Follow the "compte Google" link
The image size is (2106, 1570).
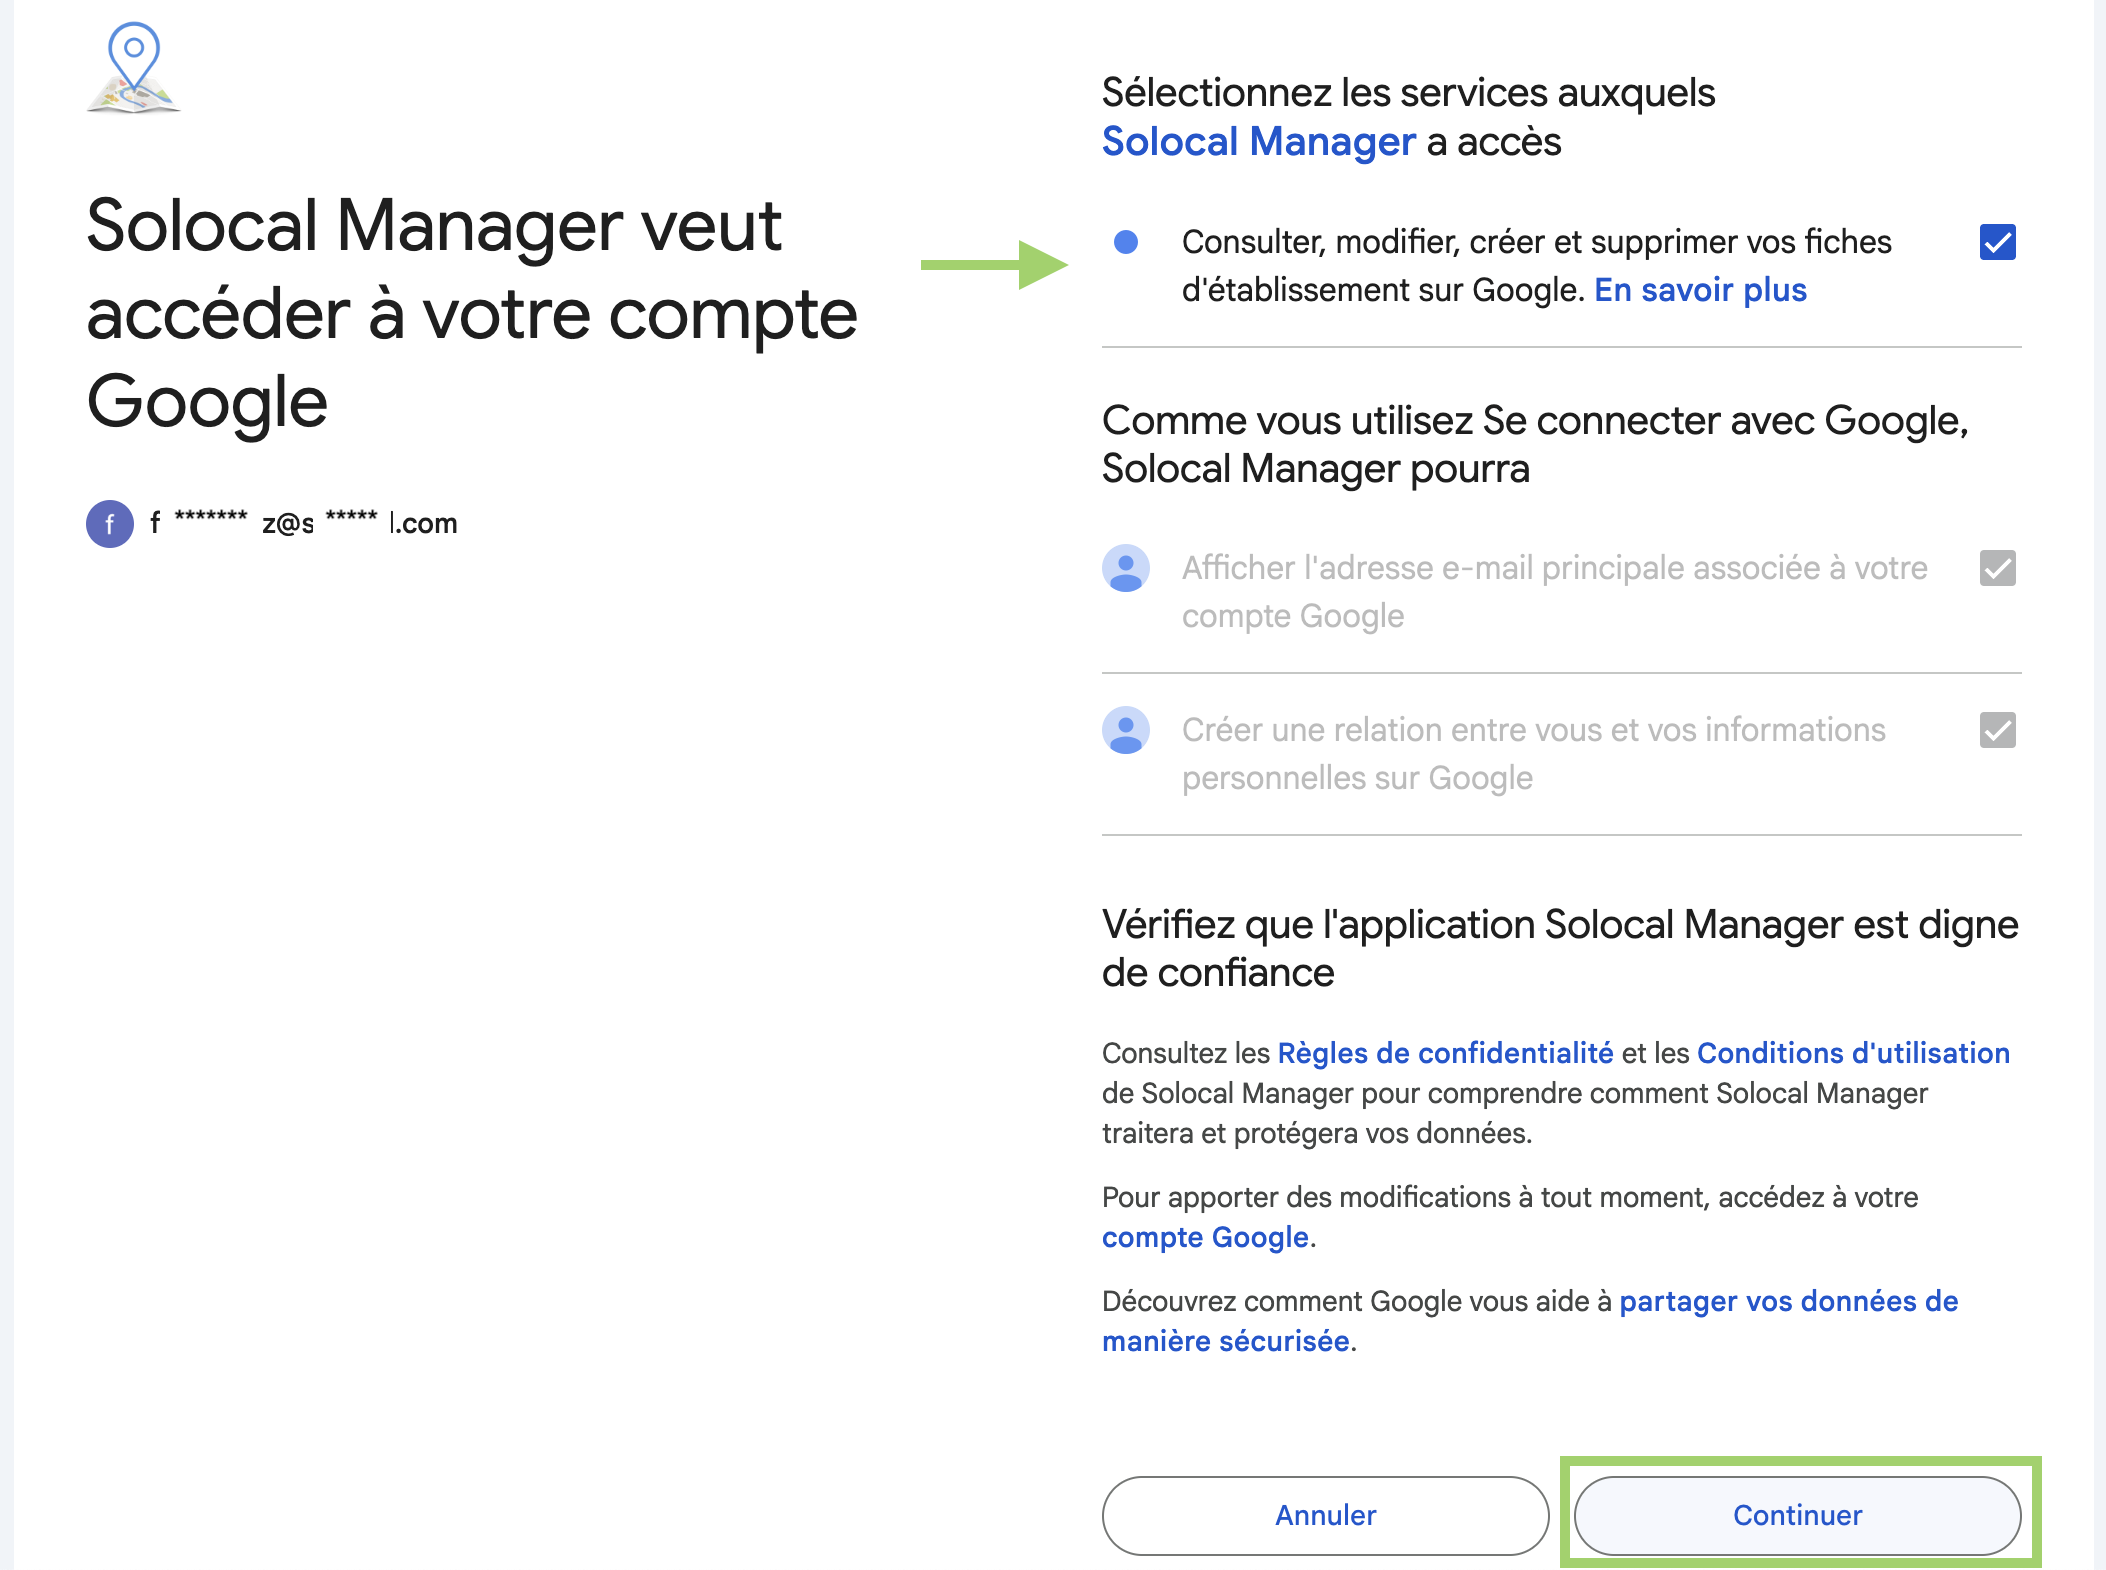pos(1205,1237)
